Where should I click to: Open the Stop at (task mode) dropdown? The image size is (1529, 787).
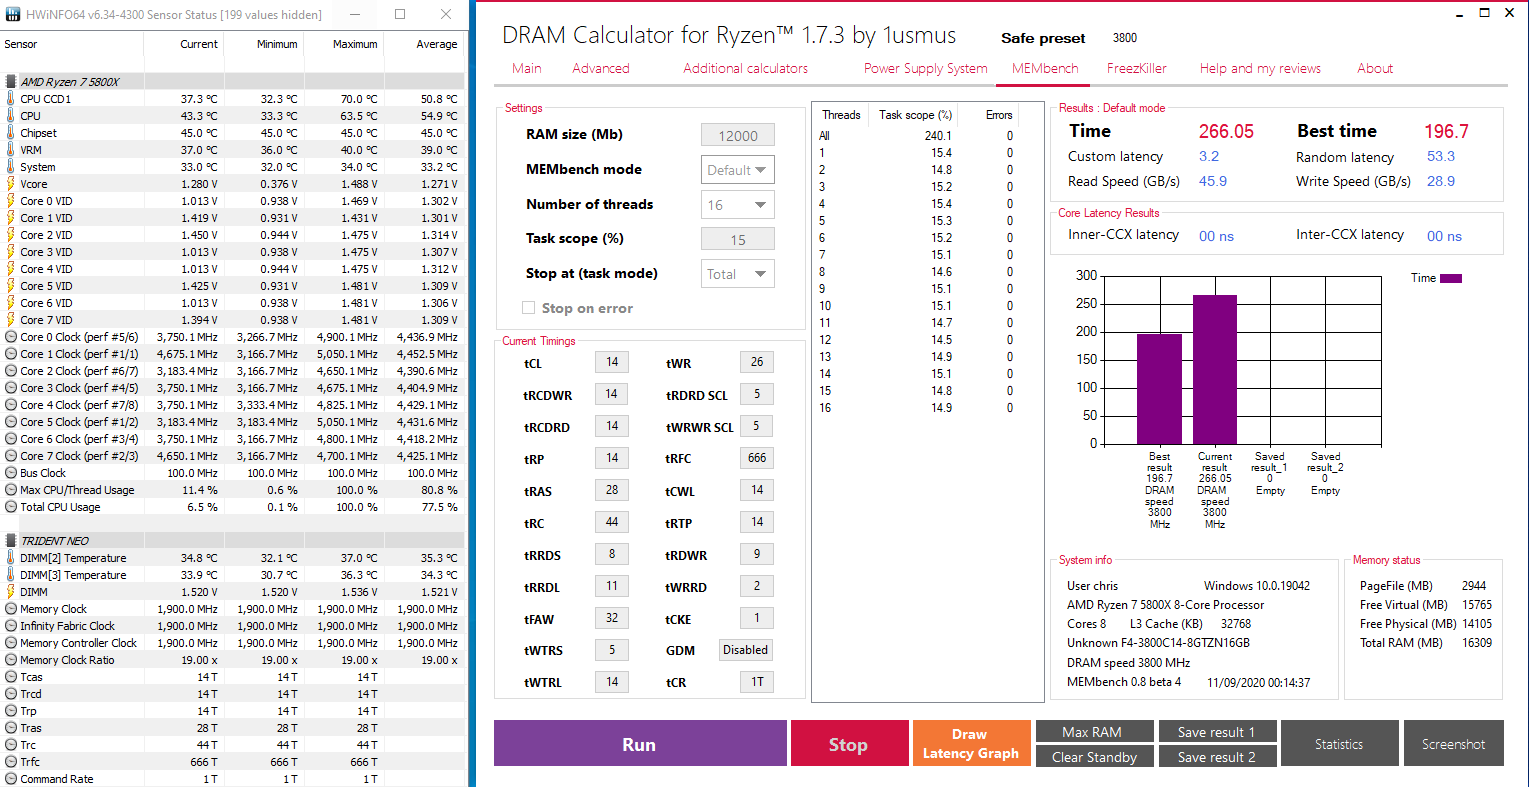[738, 274]
